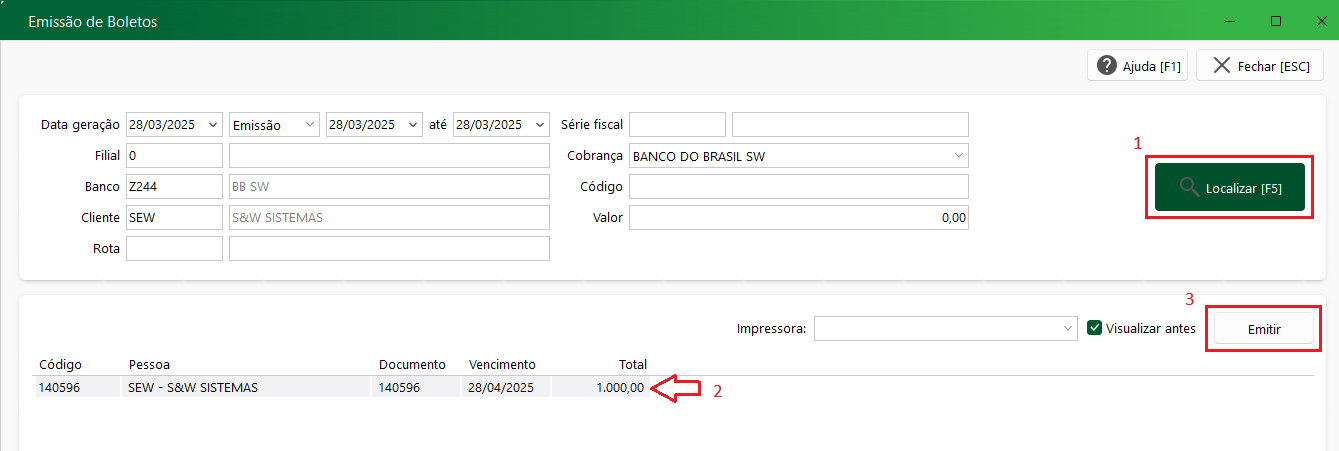Viewport: 1339px width, 451px height.
Task: Click the Emitir button
Action: [x=1264, y=329]
